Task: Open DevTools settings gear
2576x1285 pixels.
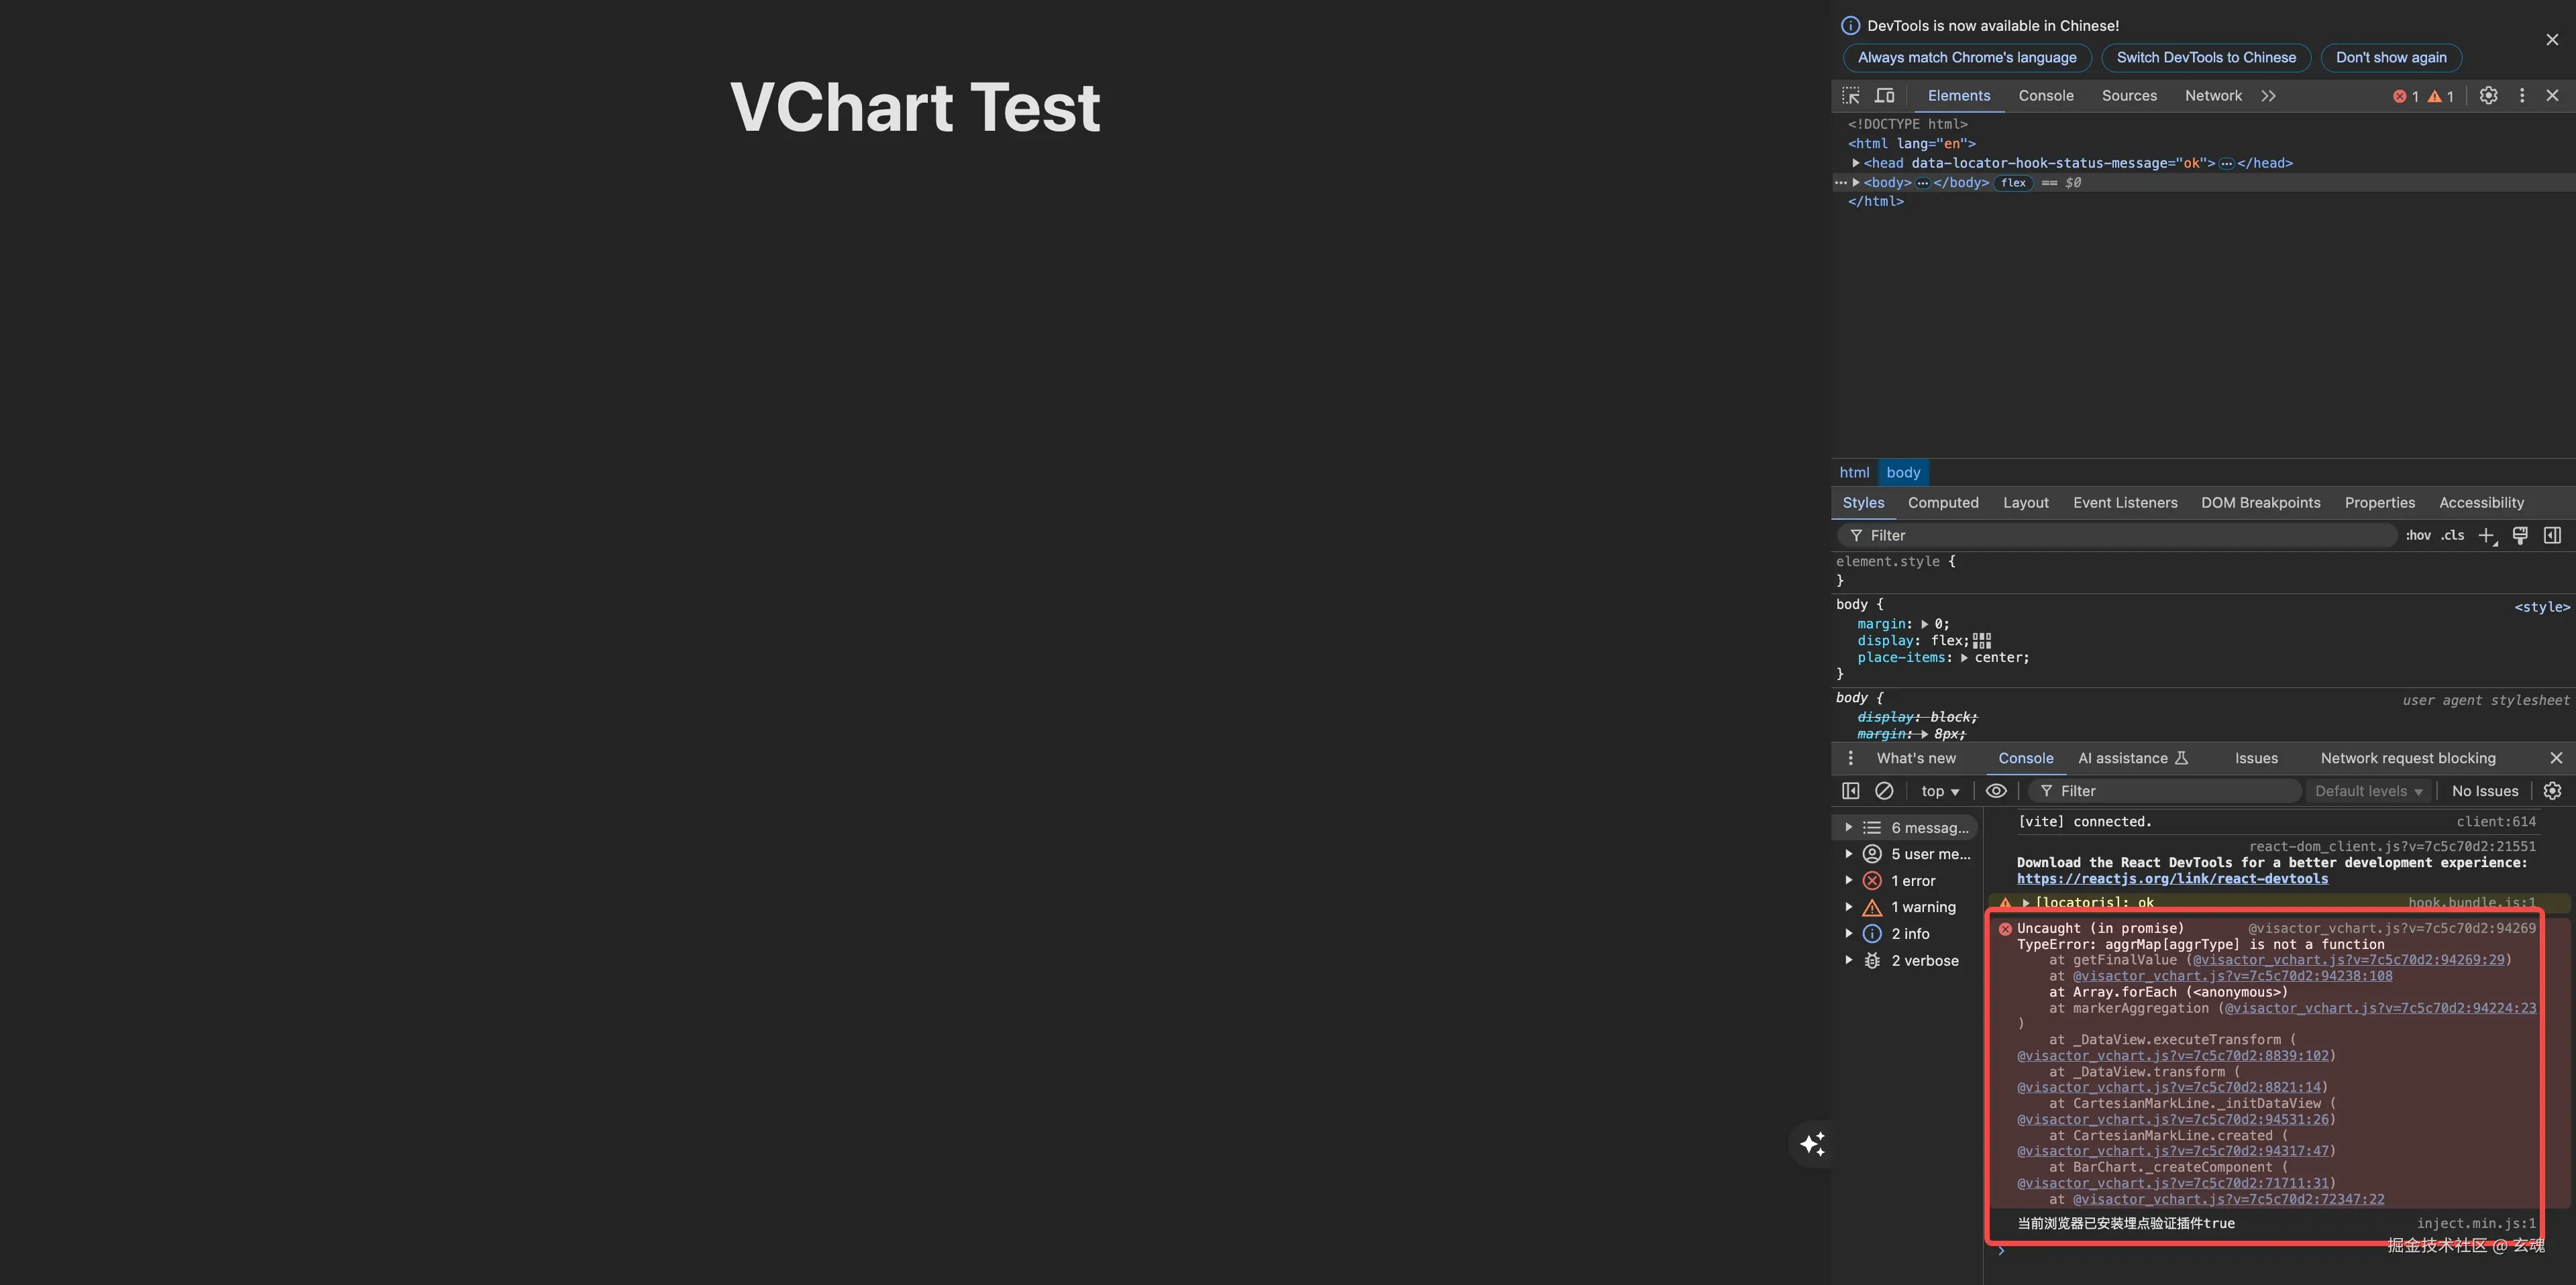Action: click(2488, 96)
